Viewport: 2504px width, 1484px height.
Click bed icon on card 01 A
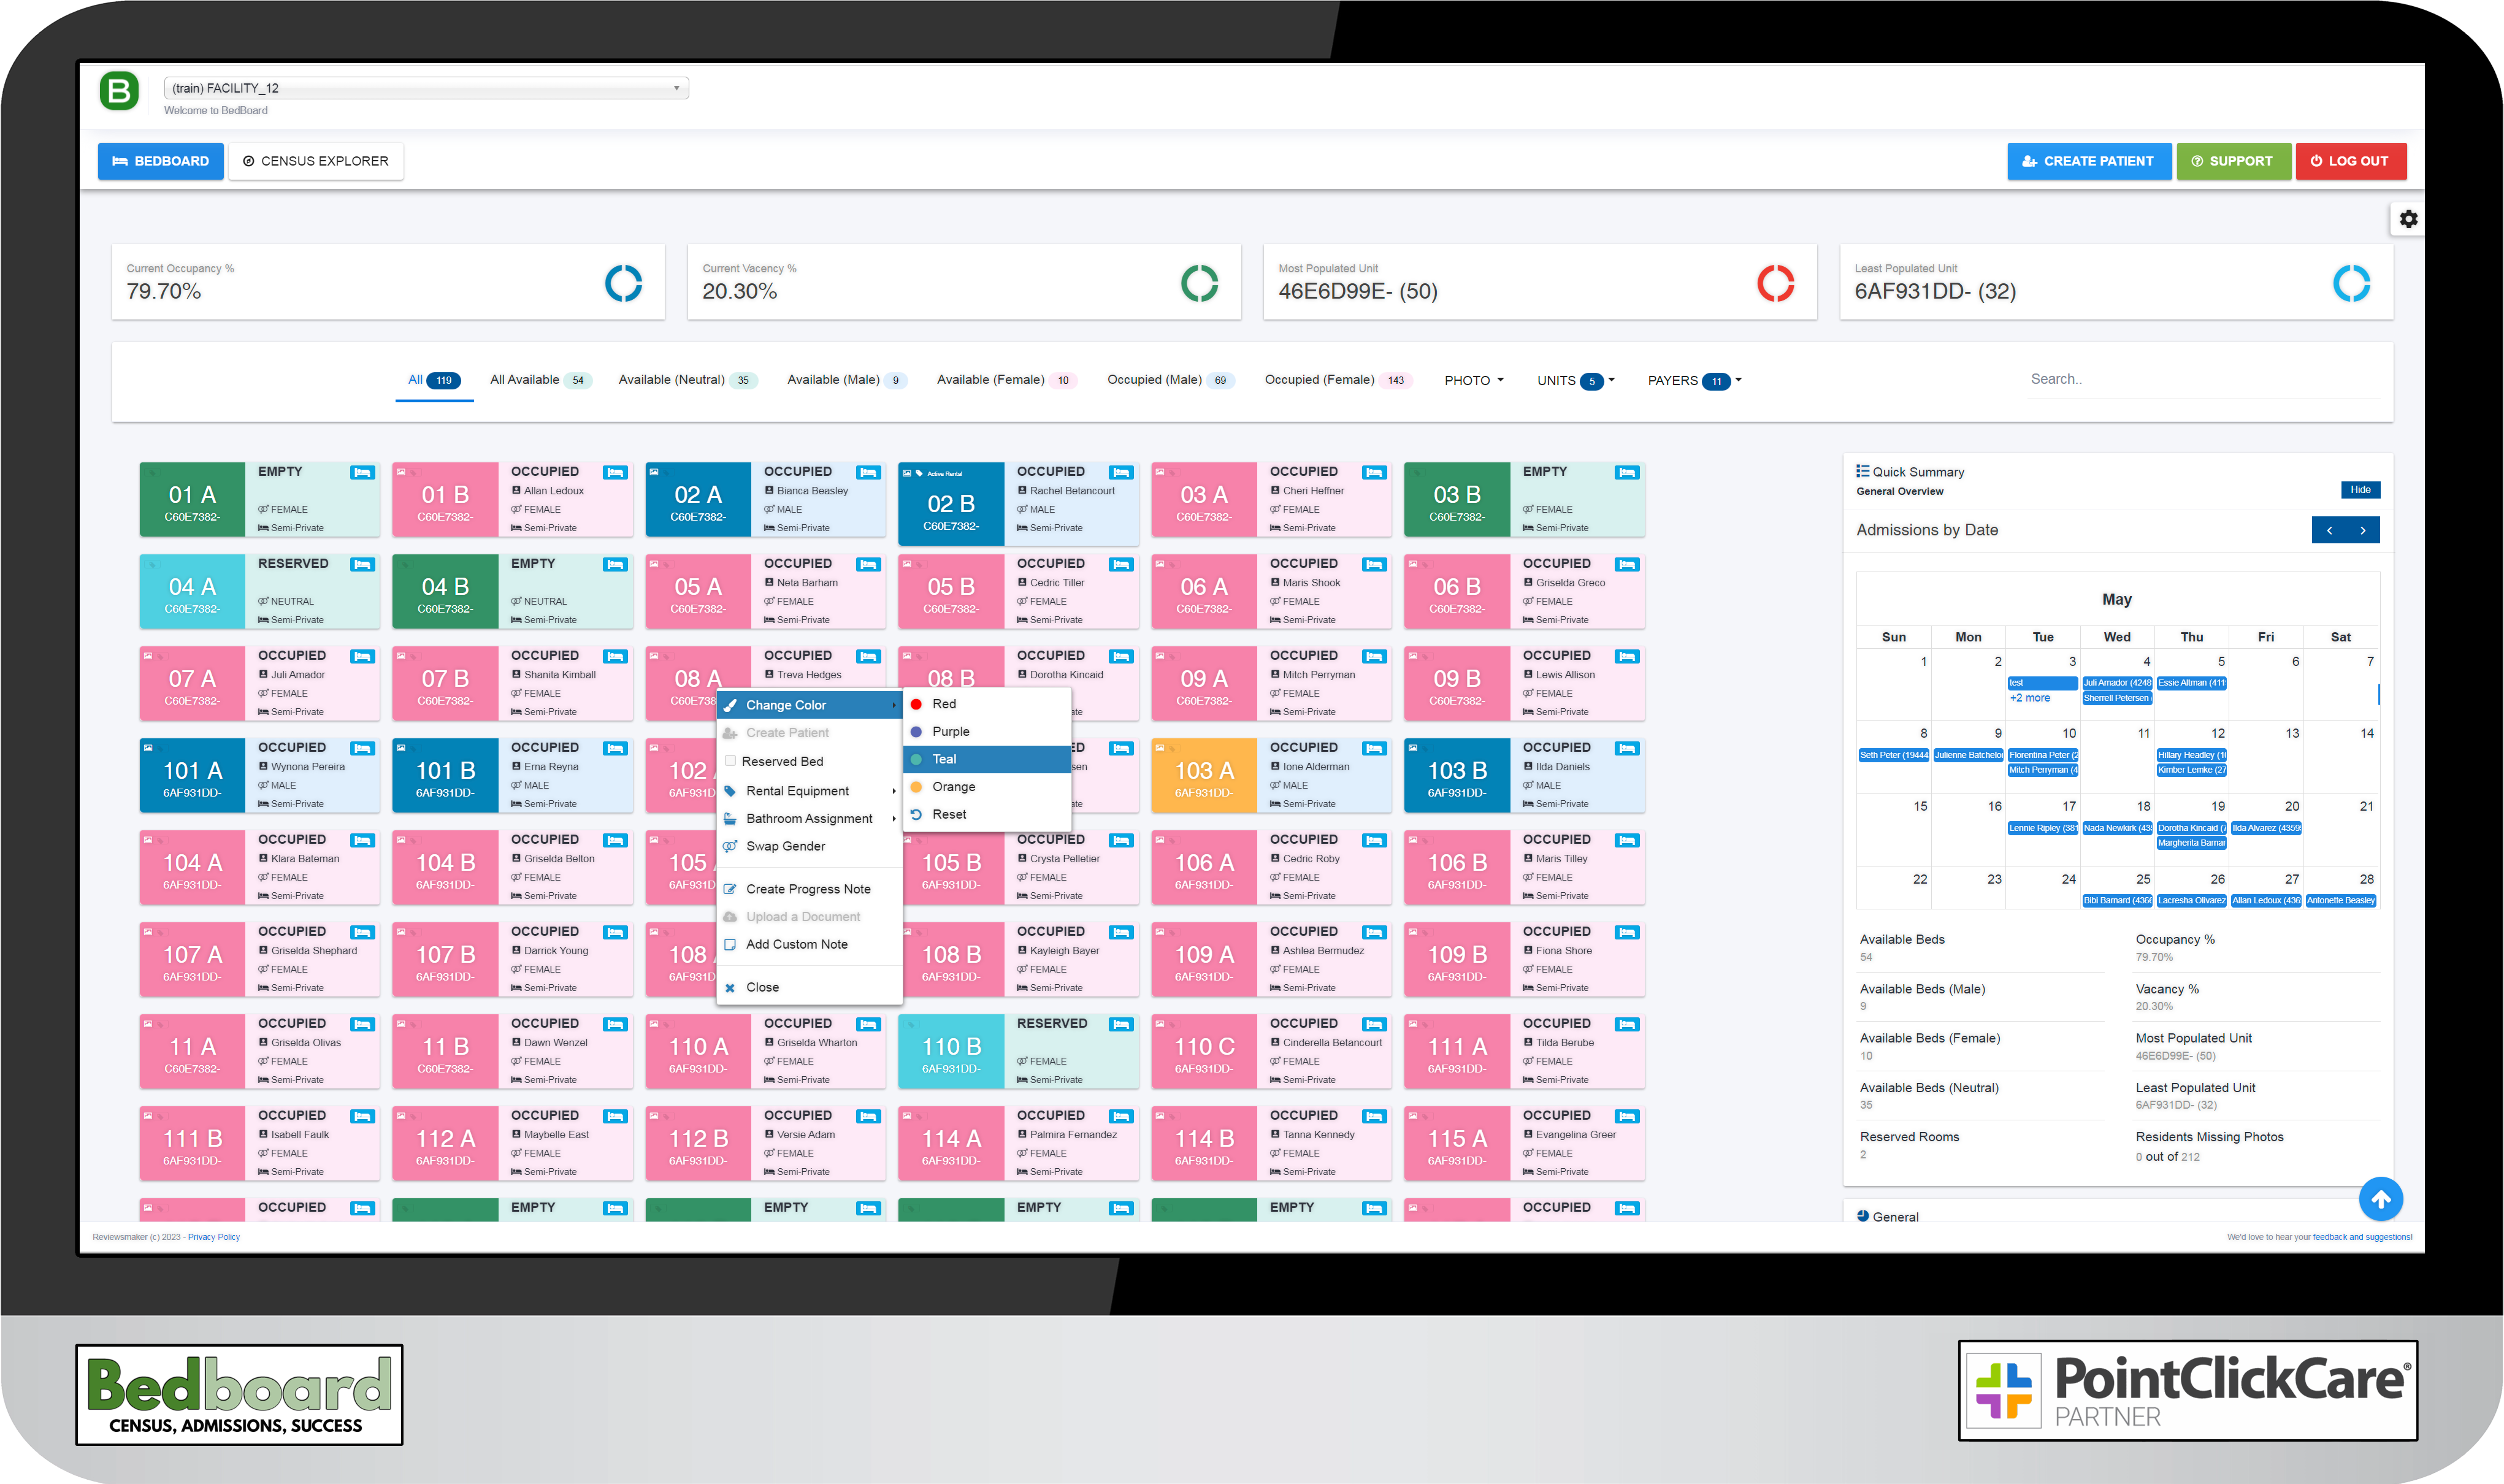(x=362, y=472)
